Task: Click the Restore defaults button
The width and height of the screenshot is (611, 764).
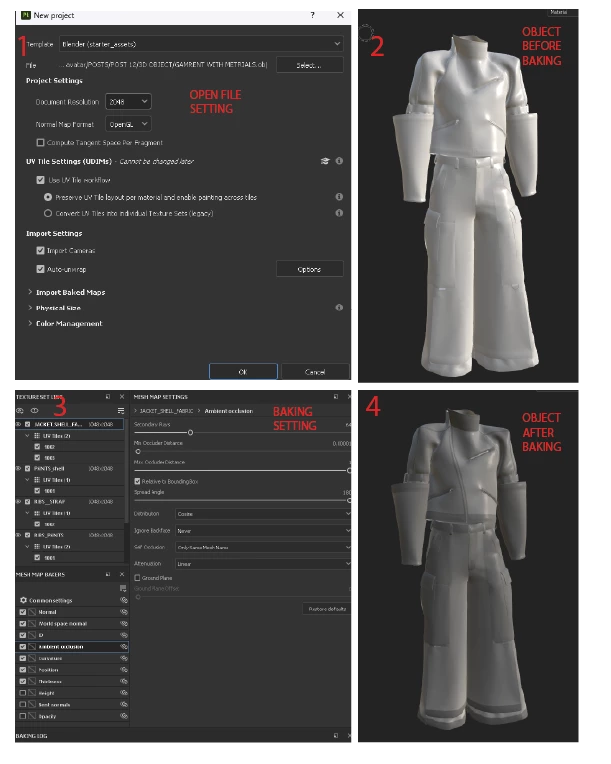Action: 327,609
